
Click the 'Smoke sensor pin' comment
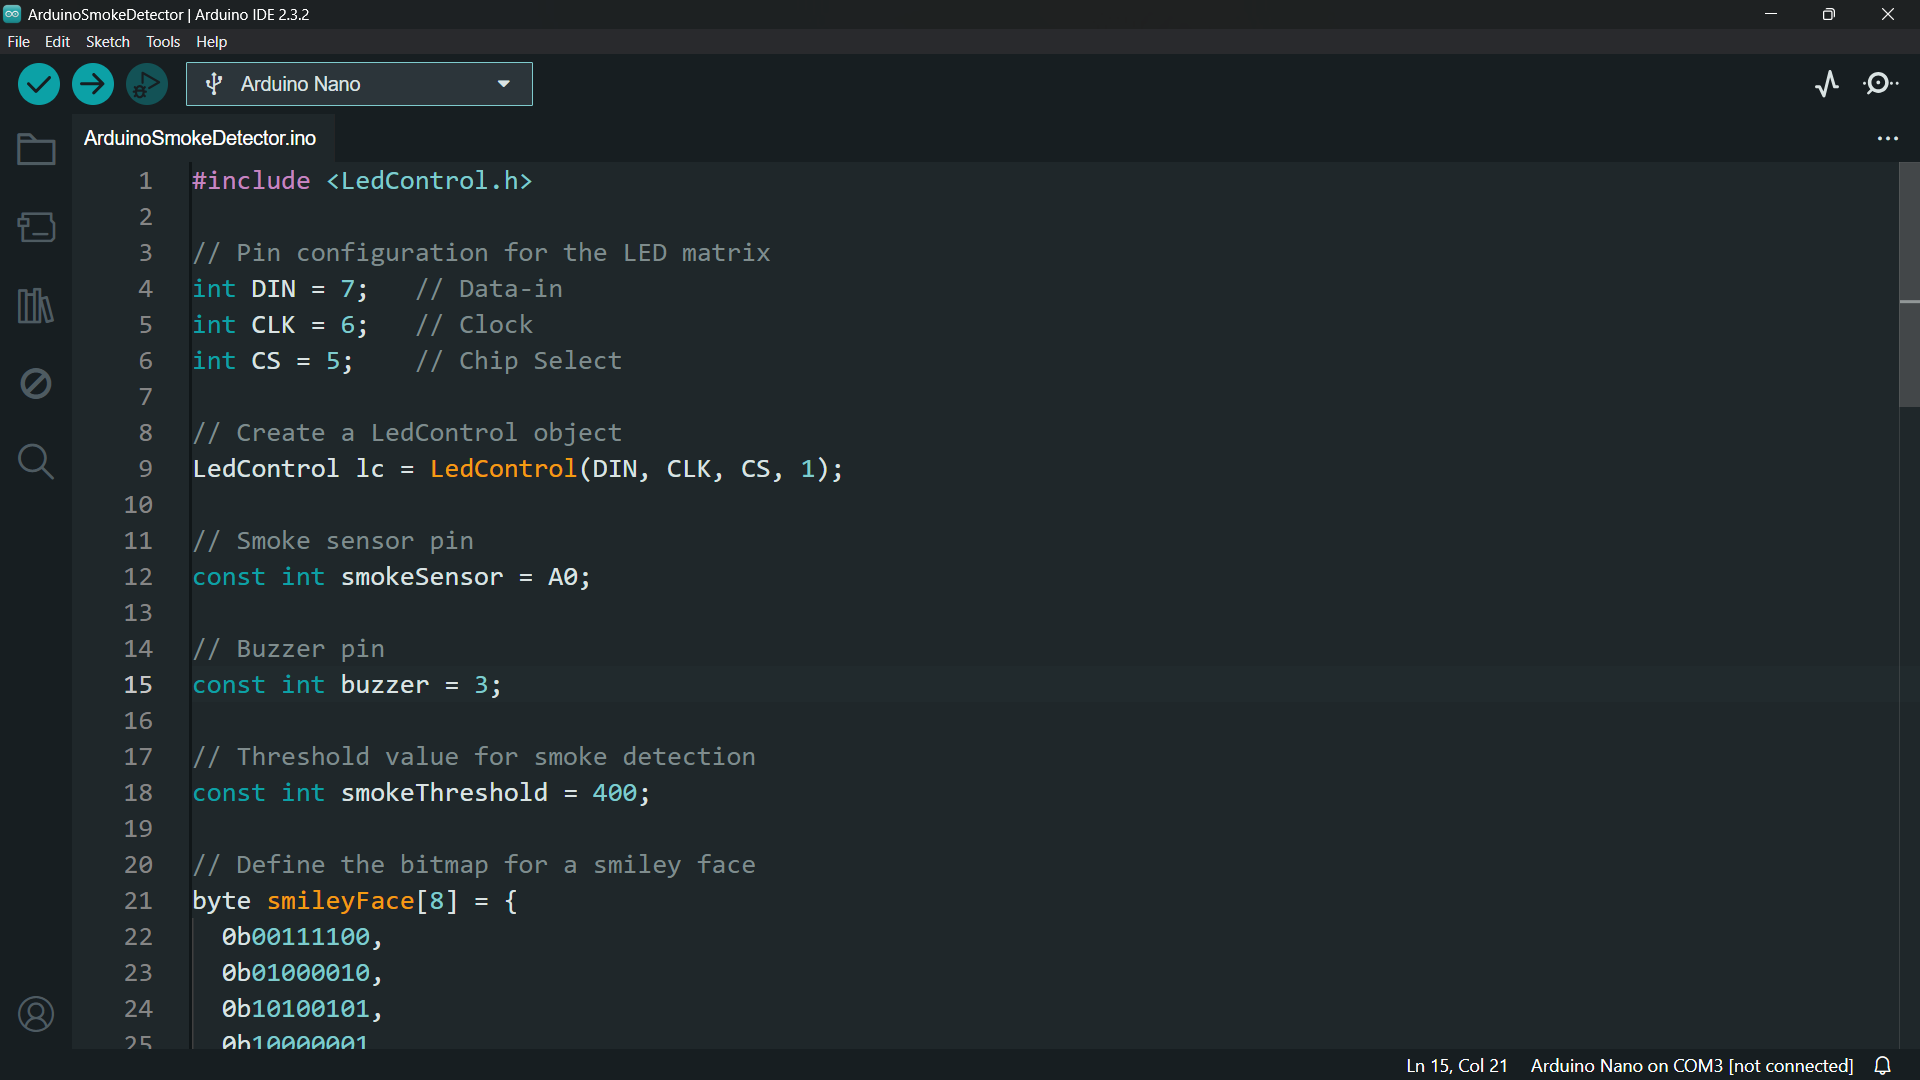pos(333,541)
